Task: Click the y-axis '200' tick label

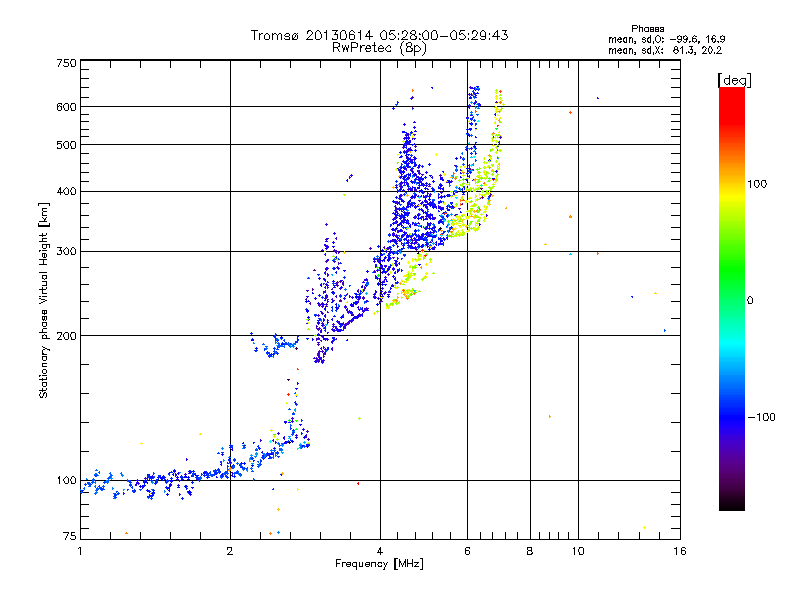Action: (x=66, y=336)
